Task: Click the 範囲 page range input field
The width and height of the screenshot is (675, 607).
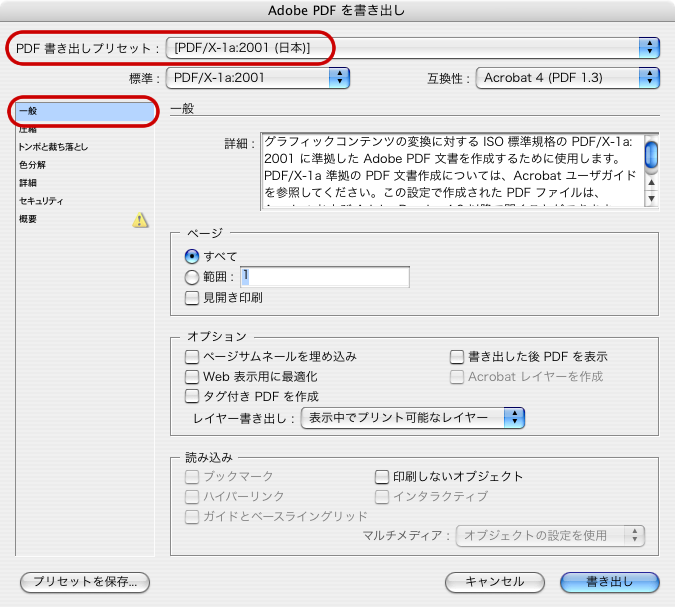Action: (325, 277)
